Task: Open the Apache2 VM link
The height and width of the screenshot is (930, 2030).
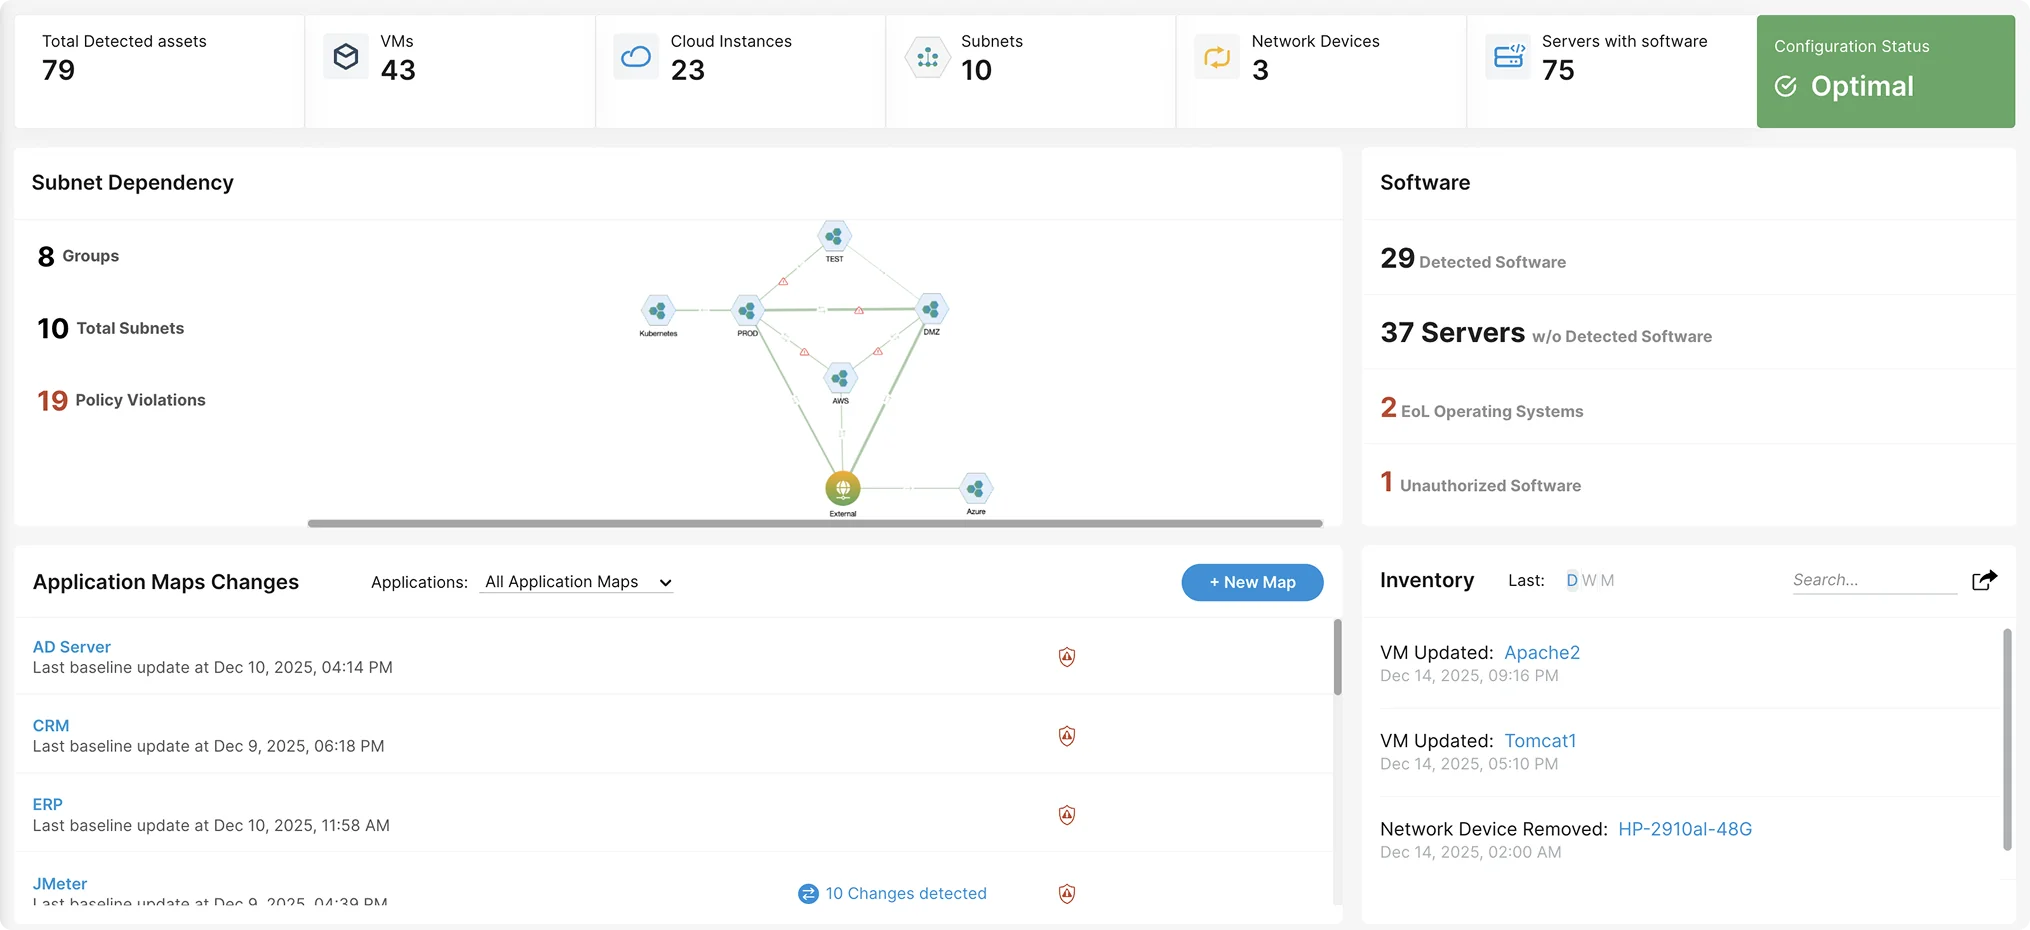Action: (x=1542, y=652)
